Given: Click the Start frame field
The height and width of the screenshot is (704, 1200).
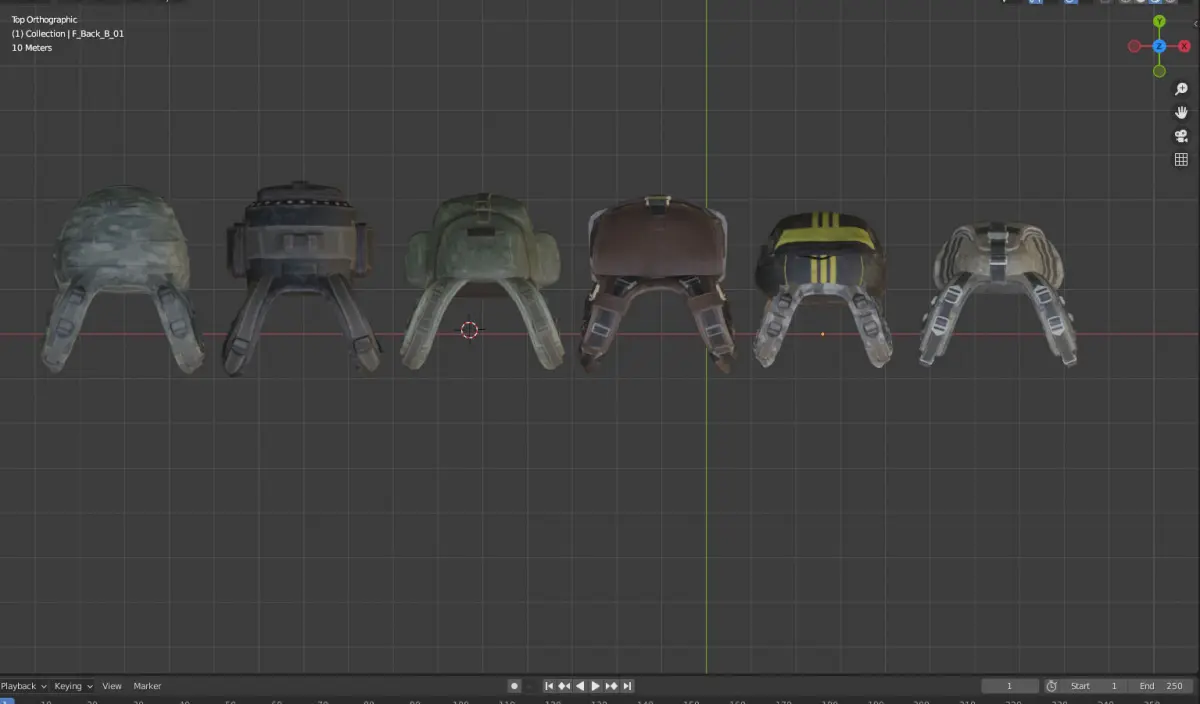Looking at the screenshot, I should (x=1096, y=686).
